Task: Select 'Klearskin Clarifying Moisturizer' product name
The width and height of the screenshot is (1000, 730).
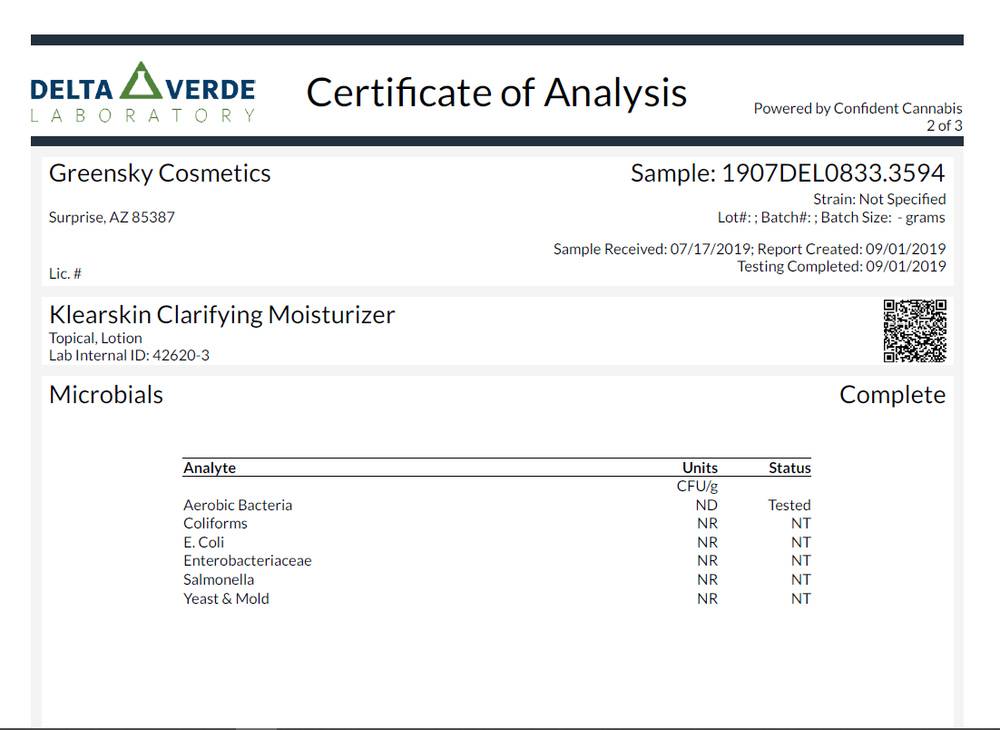Action: 222,315
